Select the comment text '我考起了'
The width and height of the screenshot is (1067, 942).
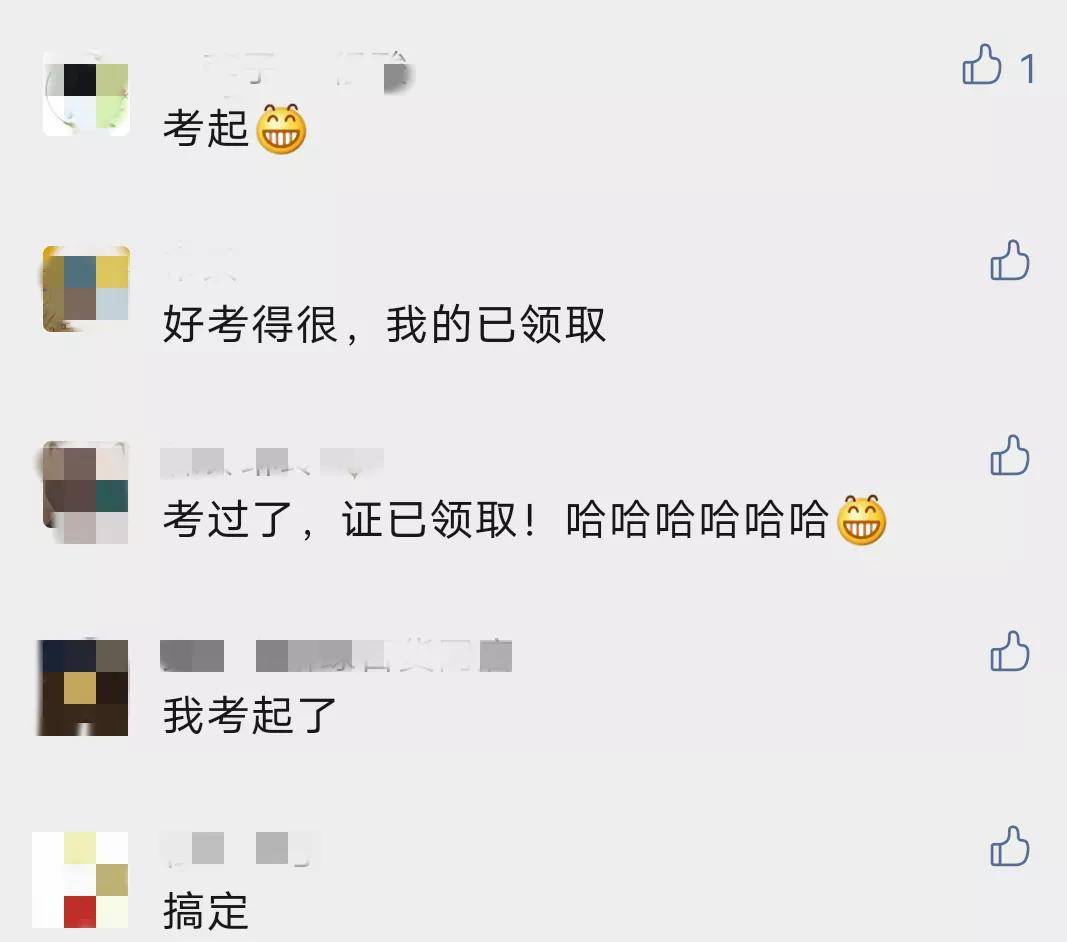[250, 715]
